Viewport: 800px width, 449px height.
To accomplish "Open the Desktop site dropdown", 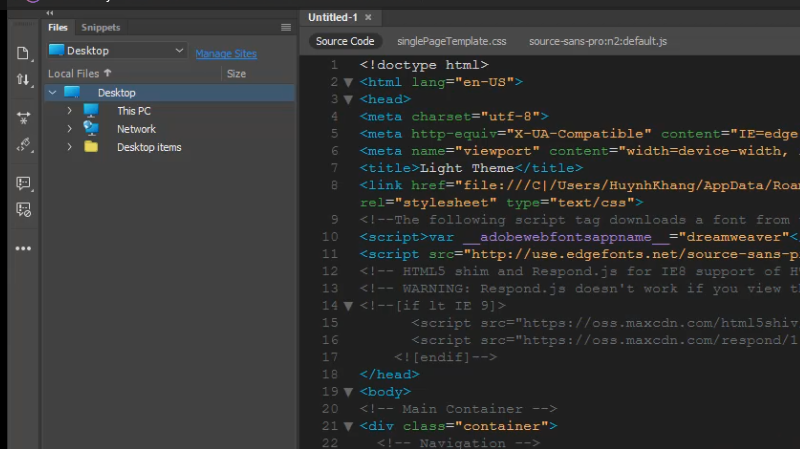I will click(x=117, y=51).
